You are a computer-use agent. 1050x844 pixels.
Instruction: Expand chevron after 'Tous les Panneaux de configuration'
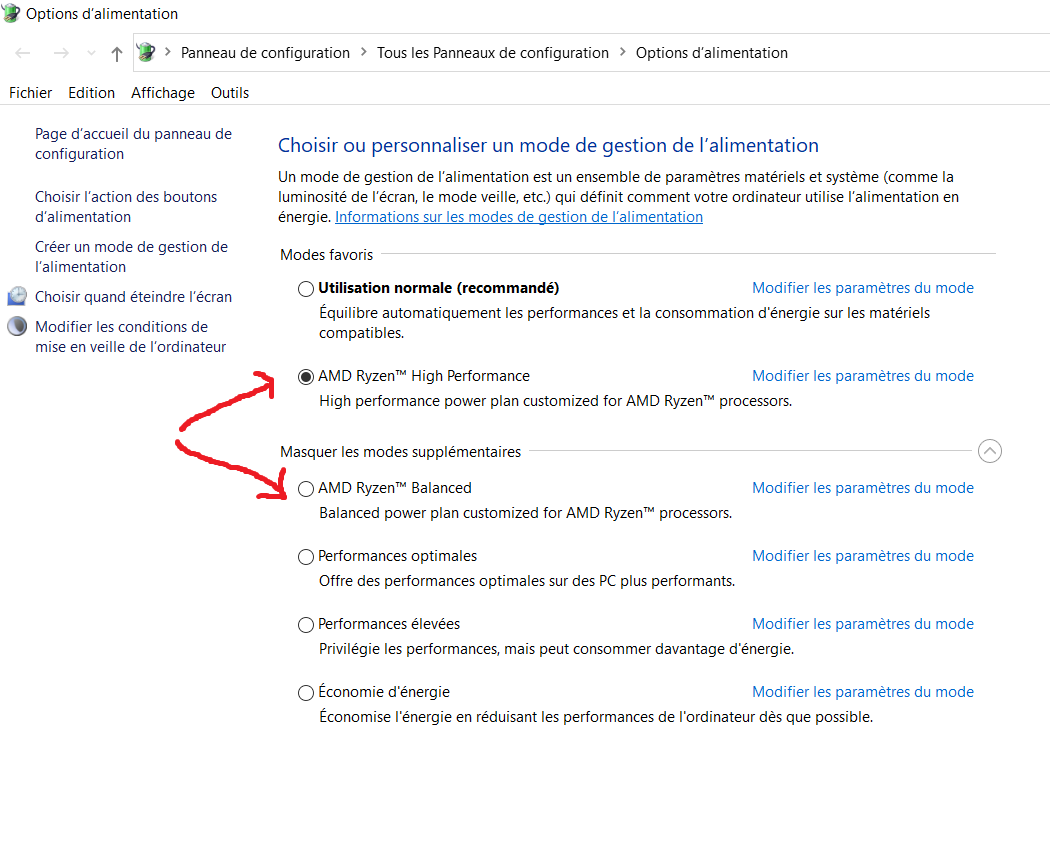(622, 52)
